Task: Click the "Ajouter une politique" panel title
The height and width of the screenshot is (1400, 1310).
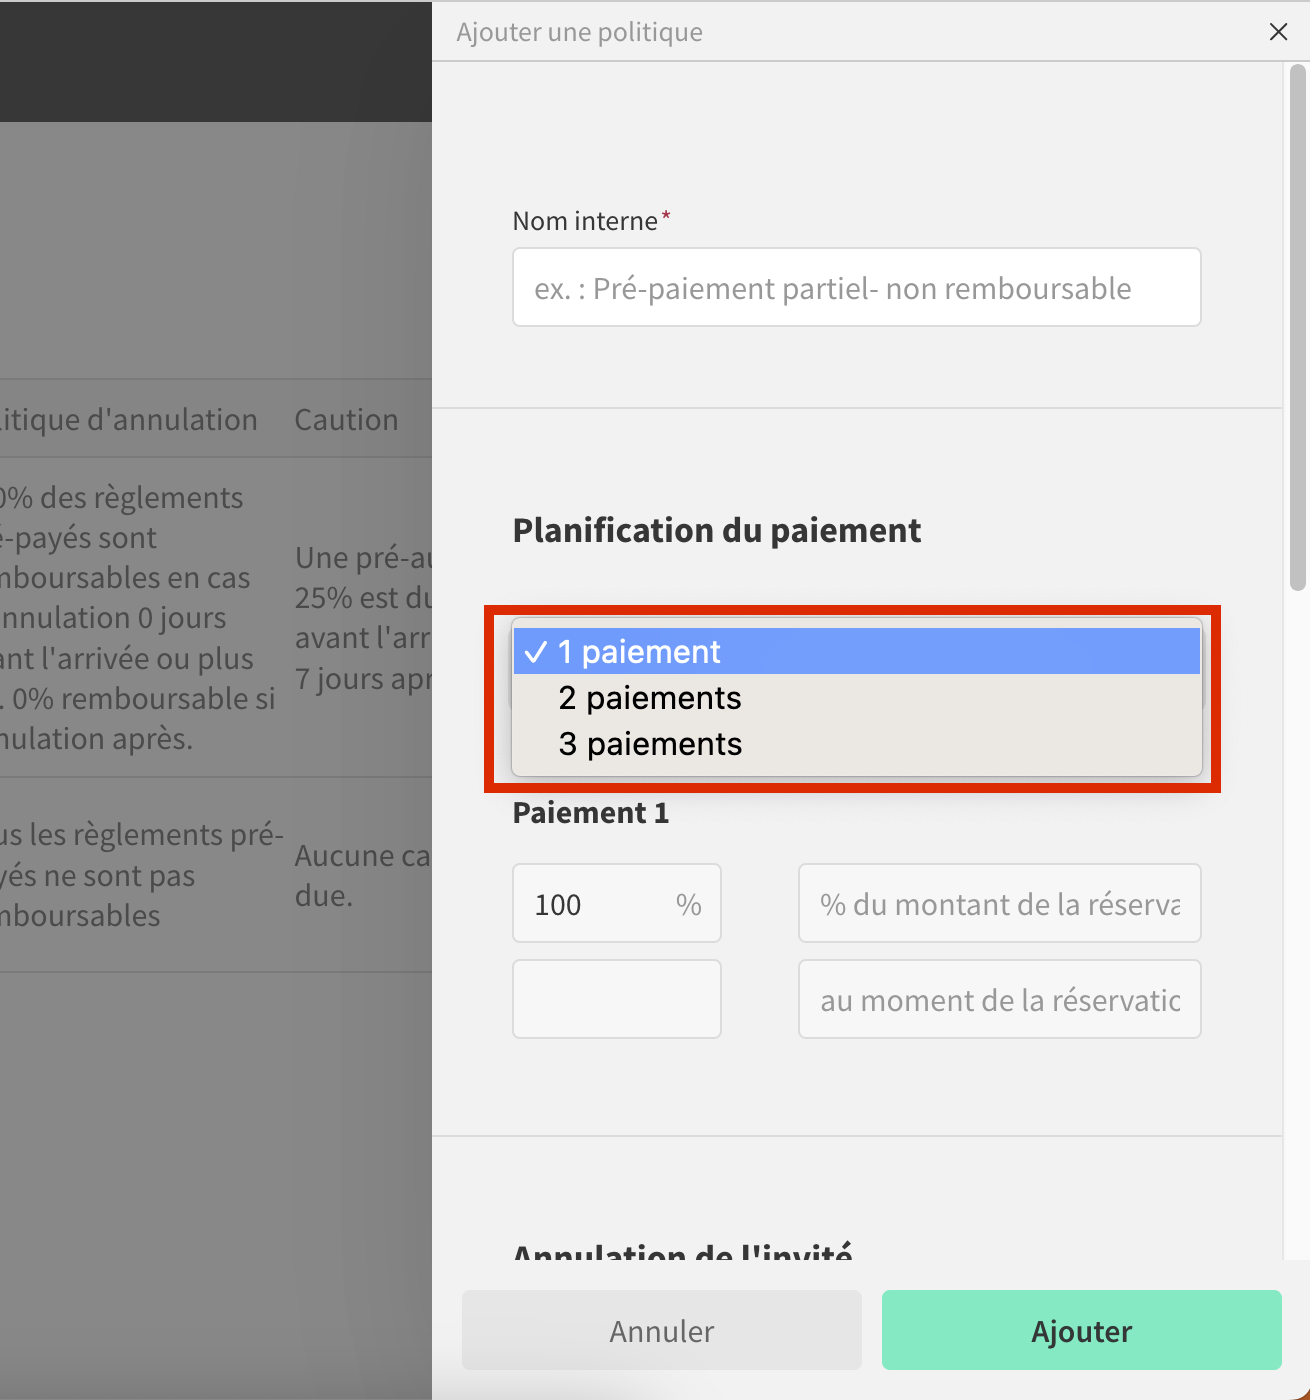Action: click(579, 32)
